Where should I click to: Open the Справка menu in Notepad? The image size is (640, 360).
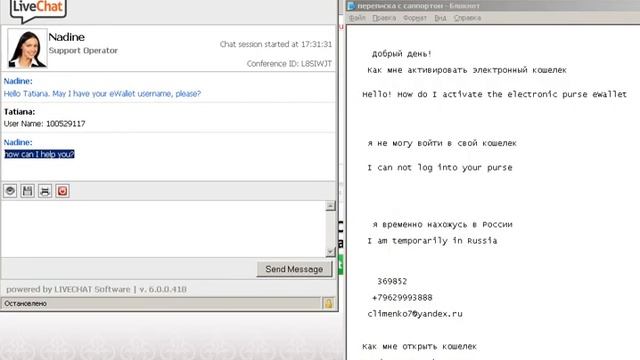point(467,18)
